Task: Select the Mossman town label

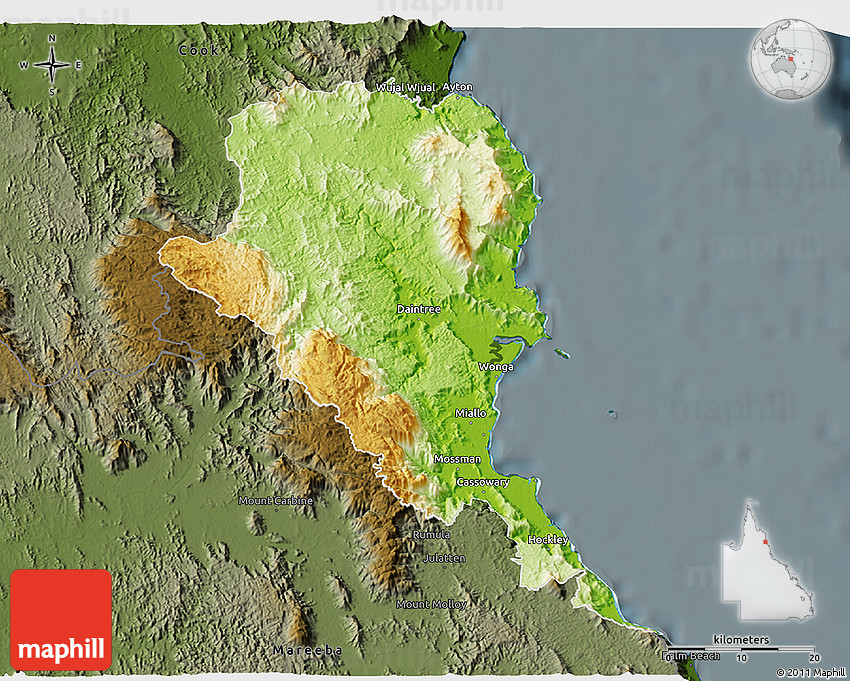Action: pyautogui.click(x=457, y=459)
